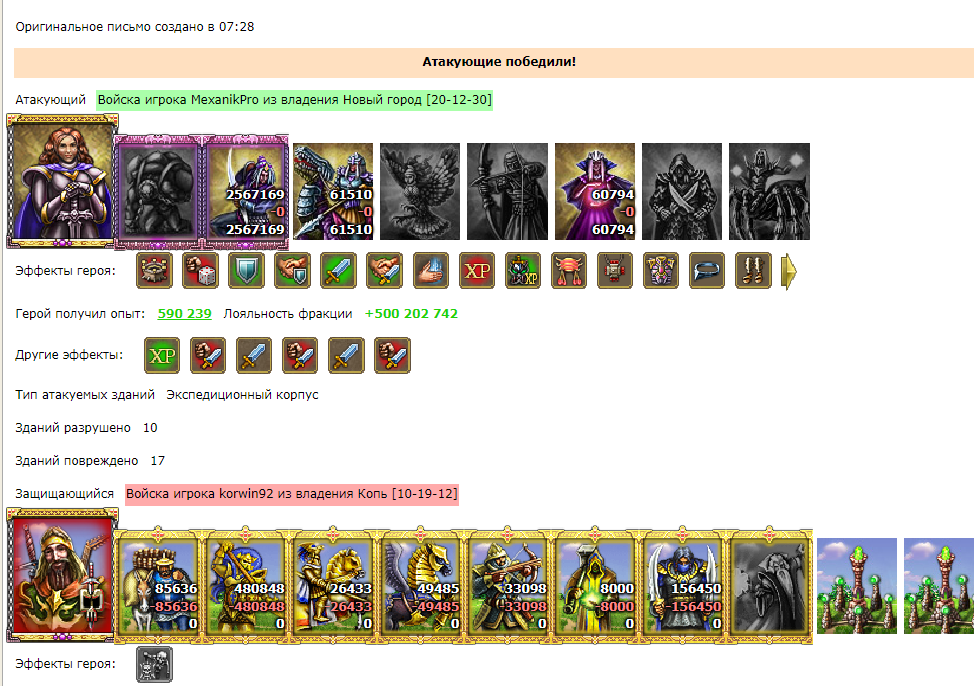974x686 pixels.
Task: Click the red XP hero effect icon
Action: click(477, 271)
